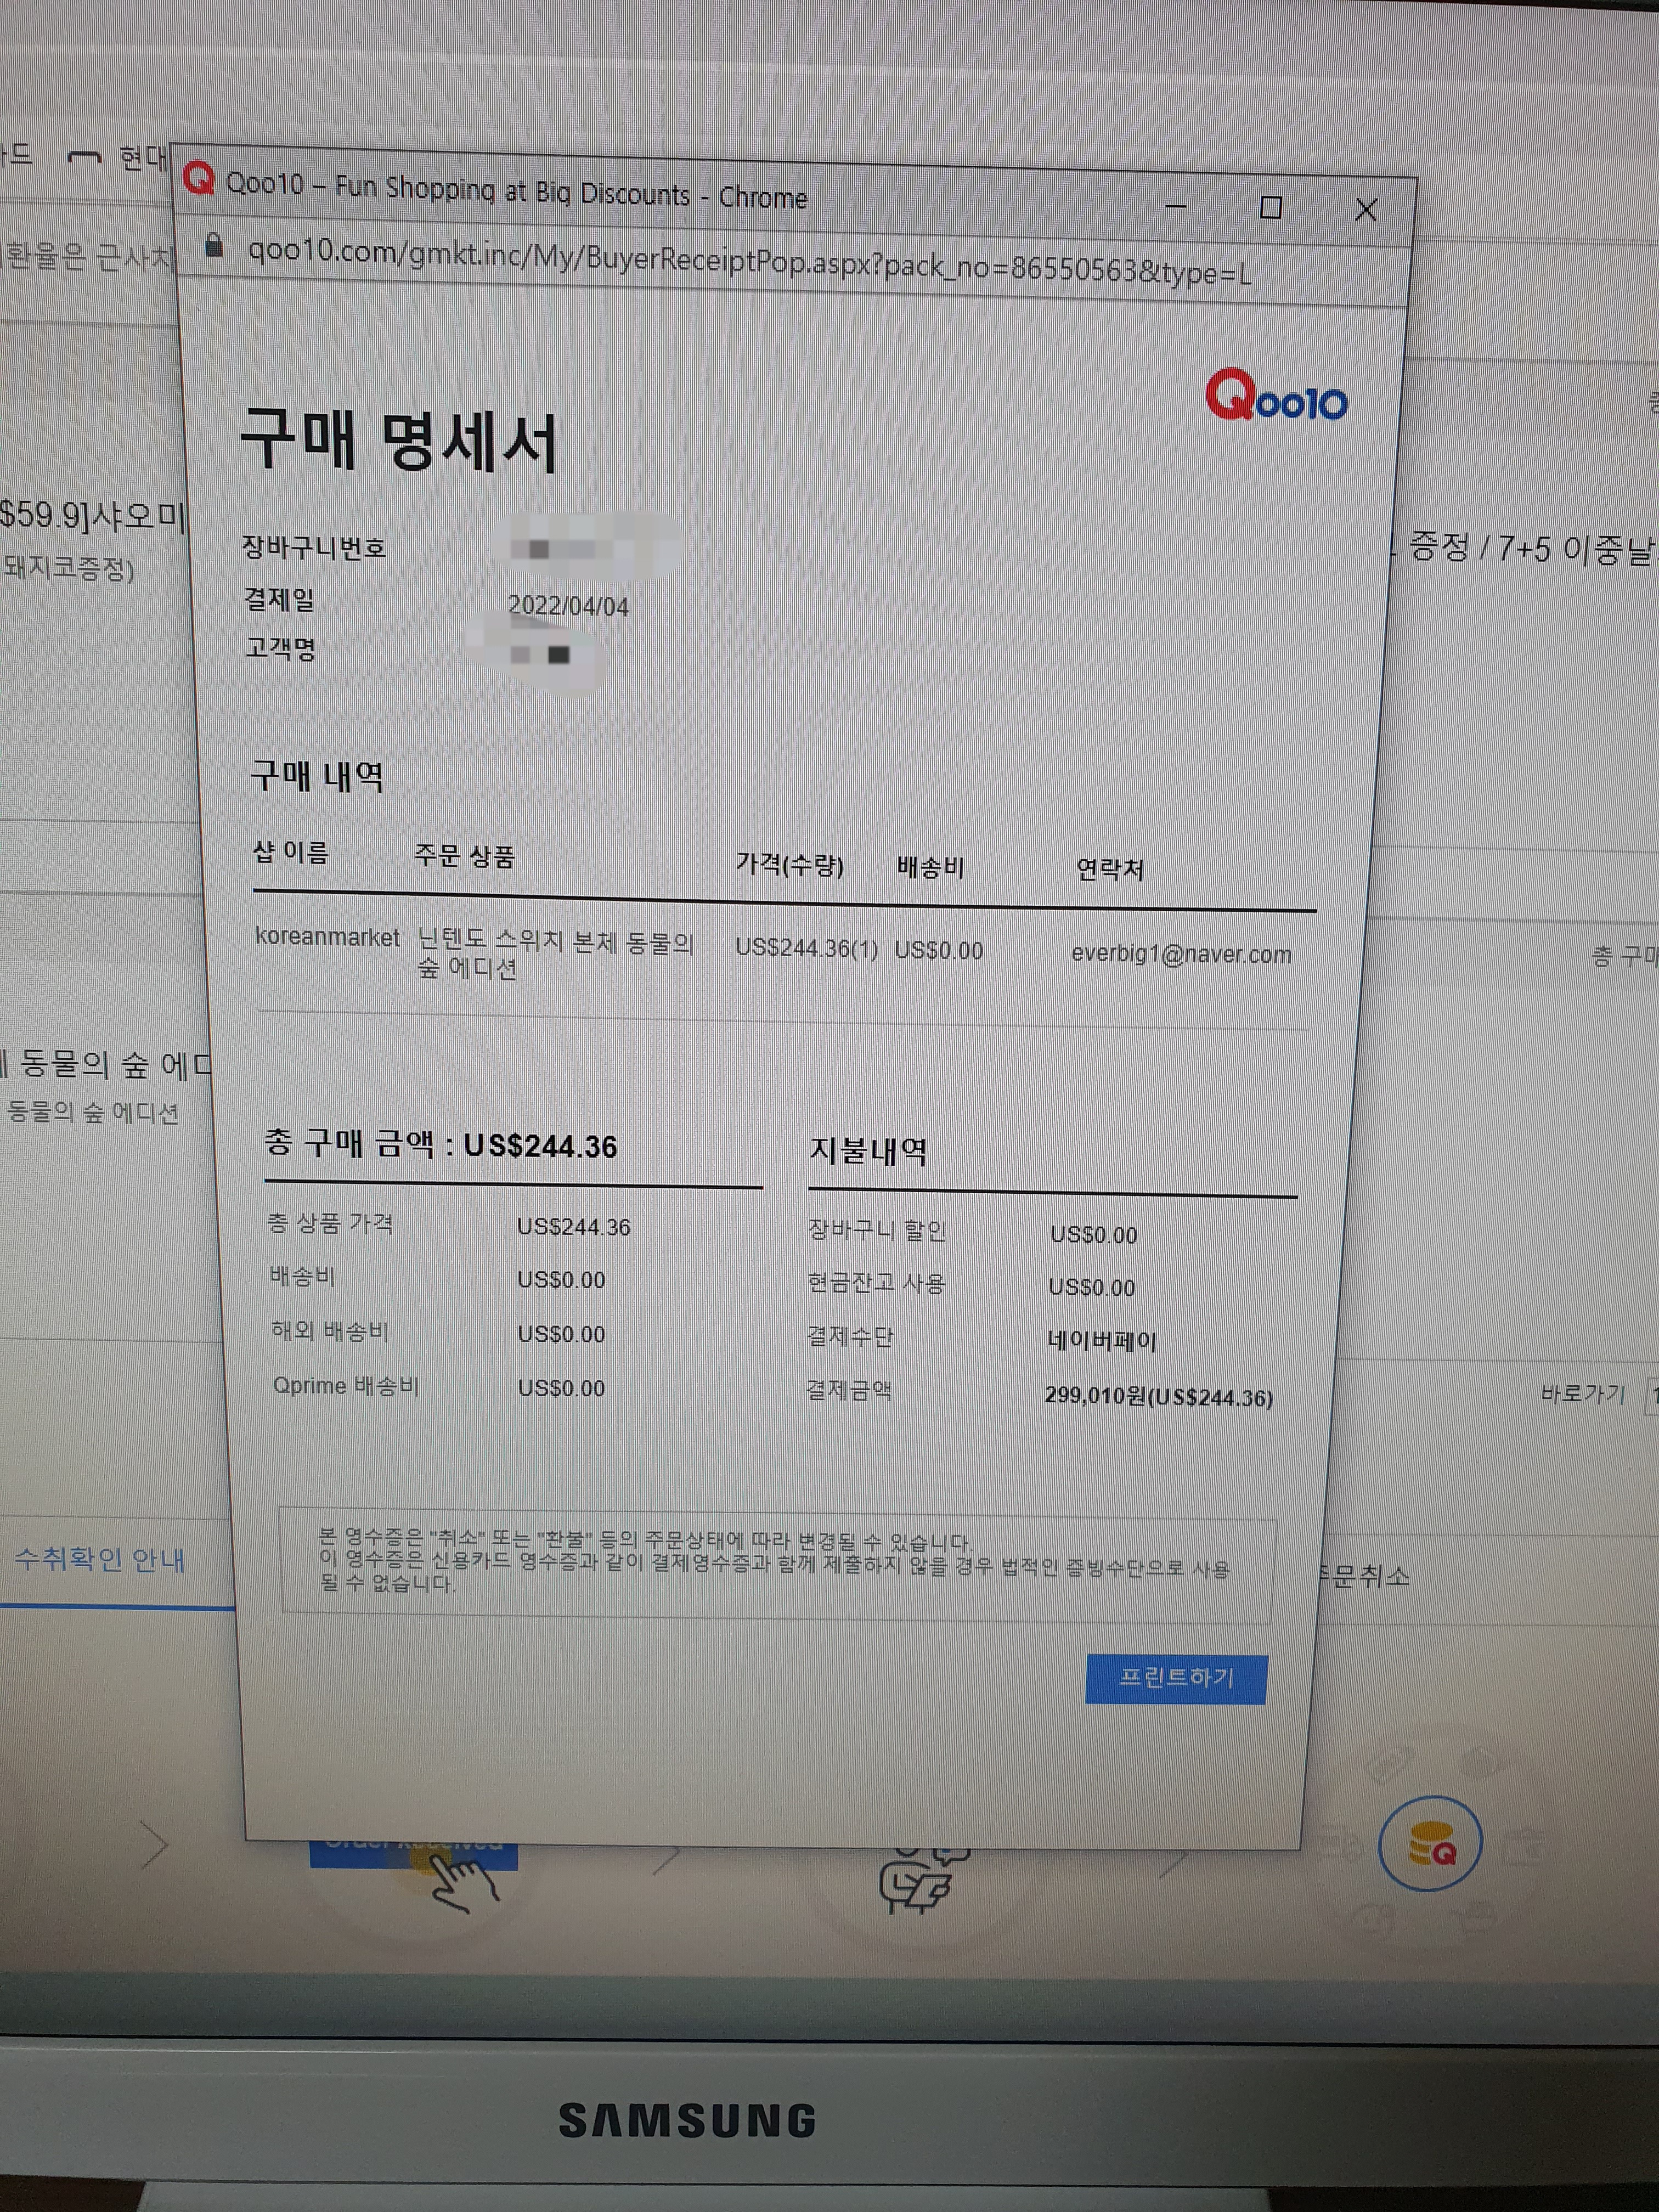1659x2212 pixels.
Task: Maximize the receipt popup window
Action: point(1271,208)
